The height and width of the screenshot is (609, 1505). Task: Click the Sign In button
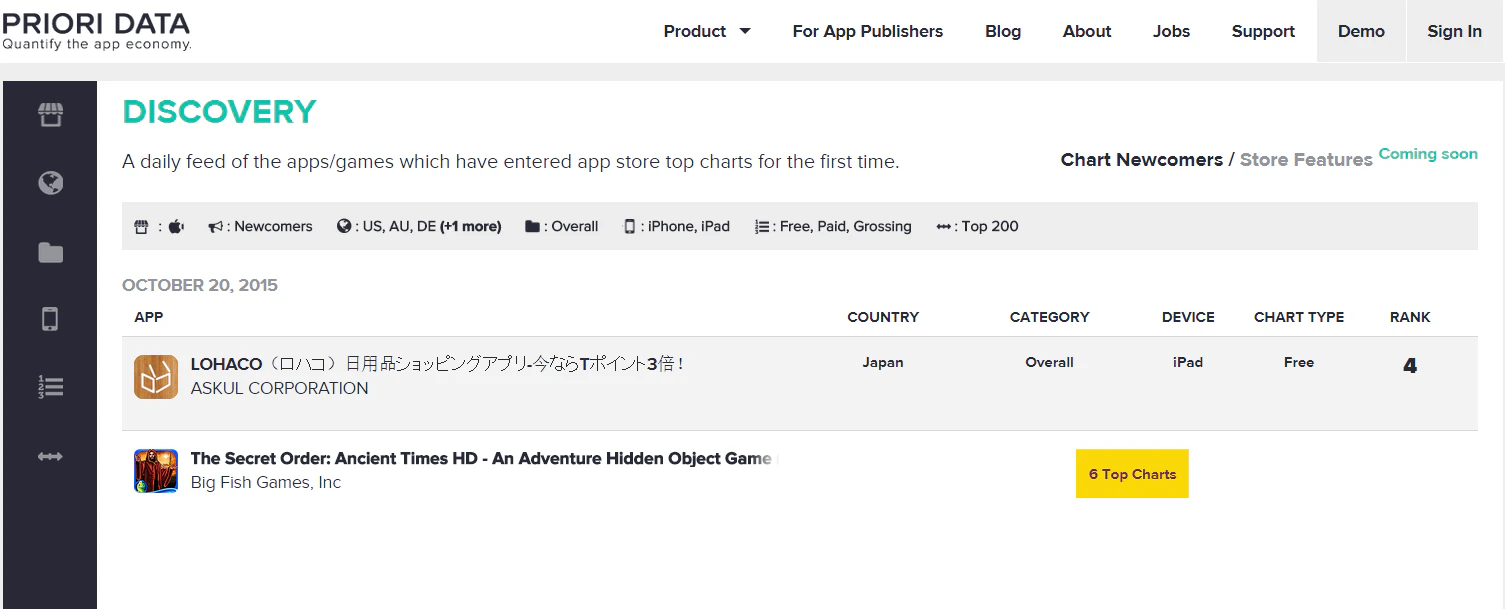click(1455, 31)
